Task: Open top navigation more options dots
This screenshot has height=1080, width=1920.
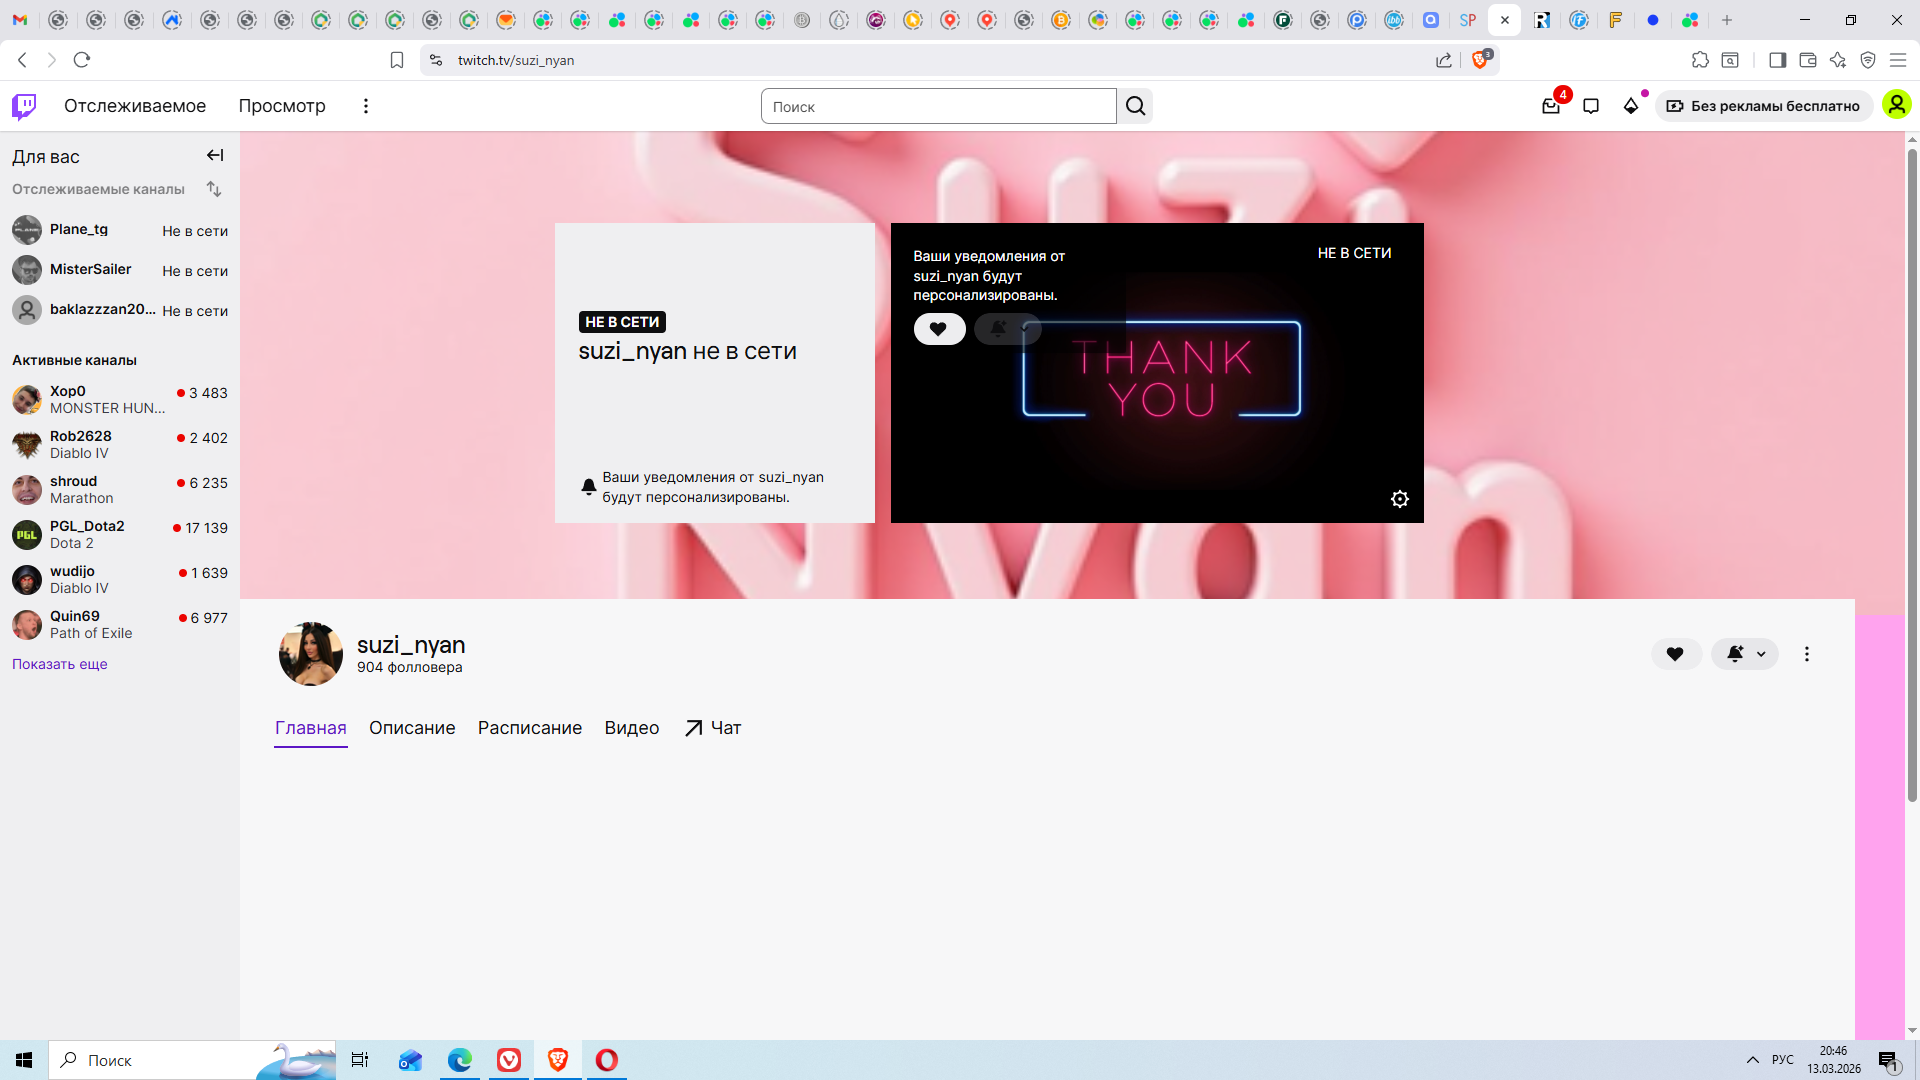Action: (x=366, y=106)
